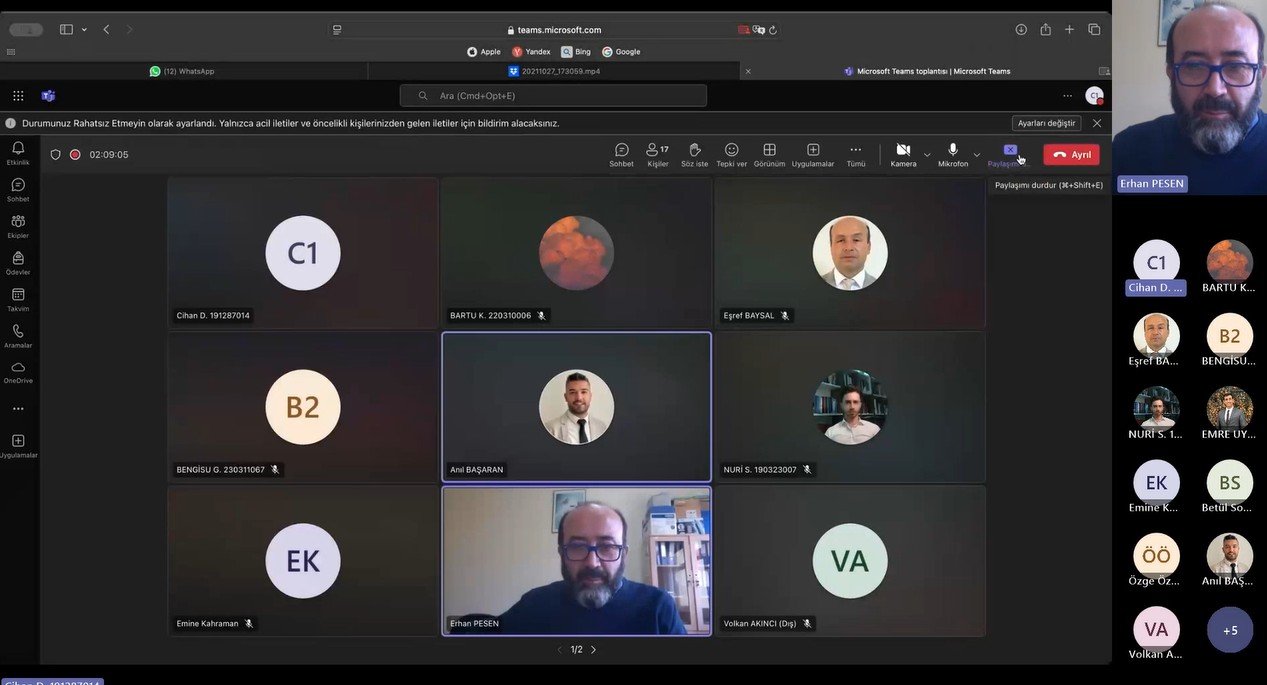Leave the meeting with Ayrıl button
The image size is (1267, 685).
click(x=1071, y=155)
